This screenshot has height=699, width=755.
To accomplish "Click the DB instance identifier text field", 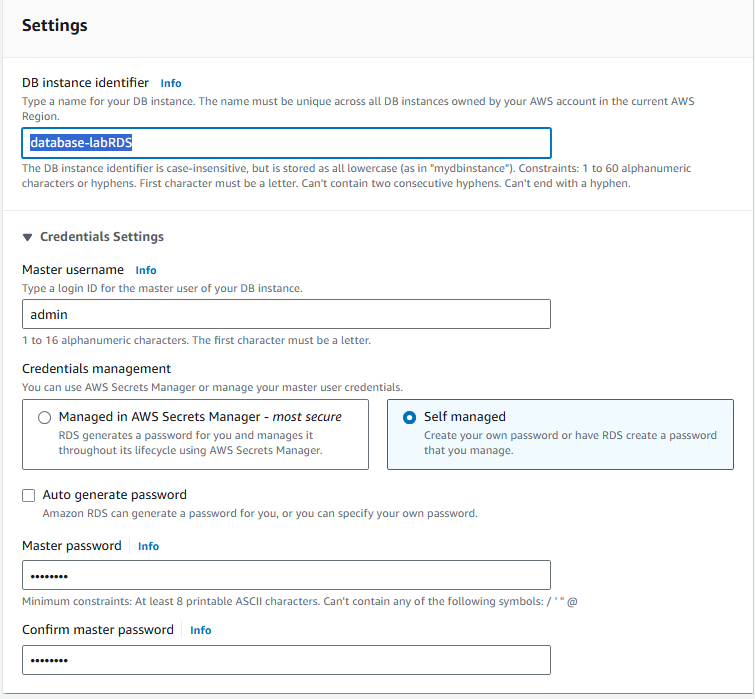I will [x=286, y=143].
